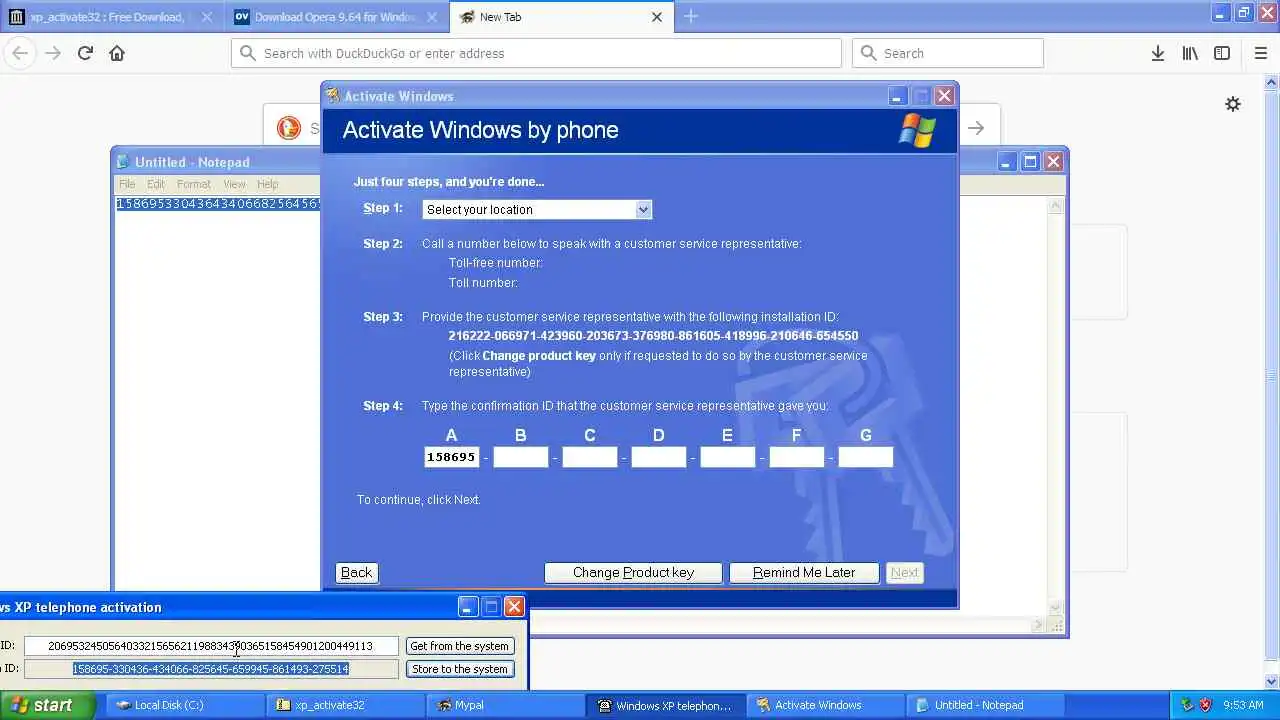Click the Back button in Activate Windows

point(356,572)
